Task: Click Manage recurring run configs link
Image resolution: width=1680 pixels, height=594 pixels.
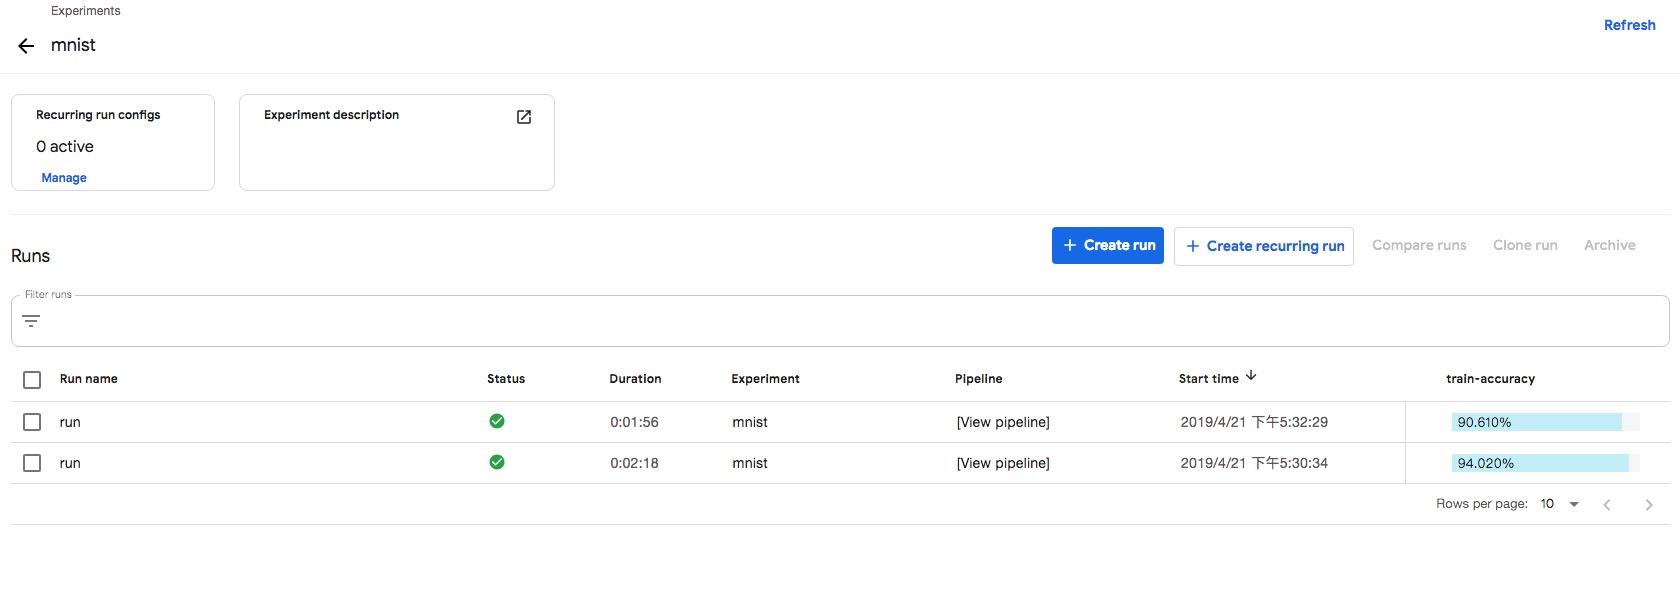Action: click(64, 178)
